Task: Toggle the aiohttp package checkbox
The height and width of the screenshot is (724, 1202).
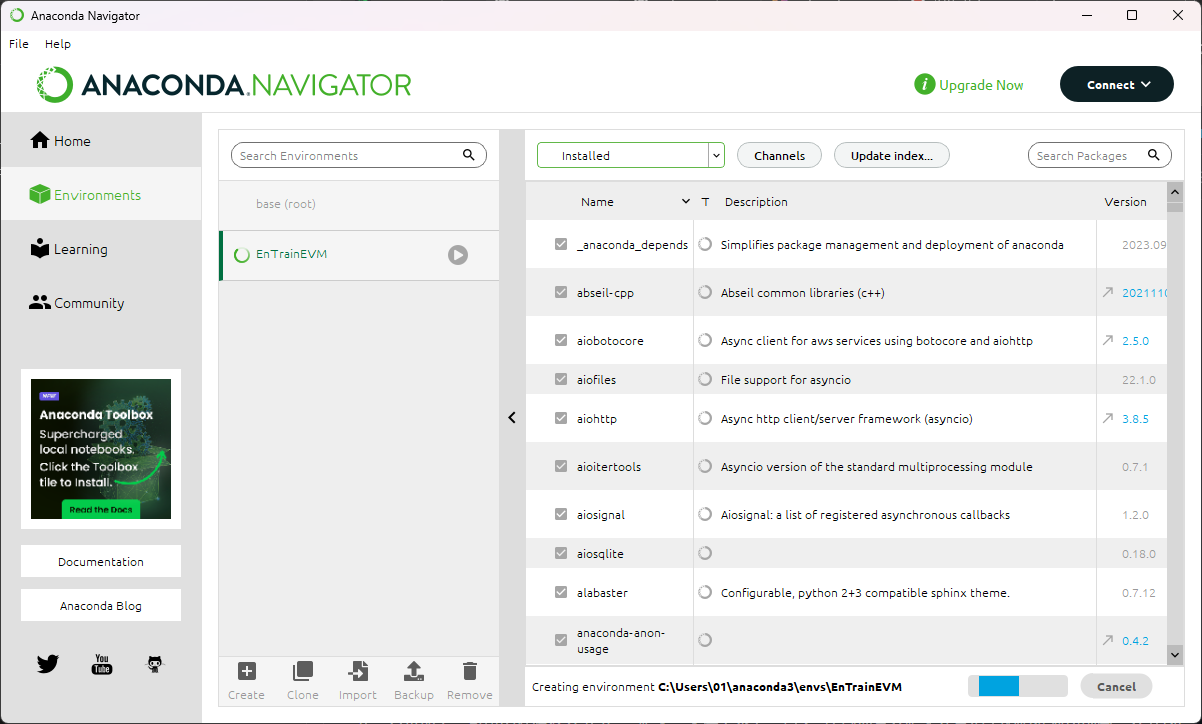Action: click(561, 419)
